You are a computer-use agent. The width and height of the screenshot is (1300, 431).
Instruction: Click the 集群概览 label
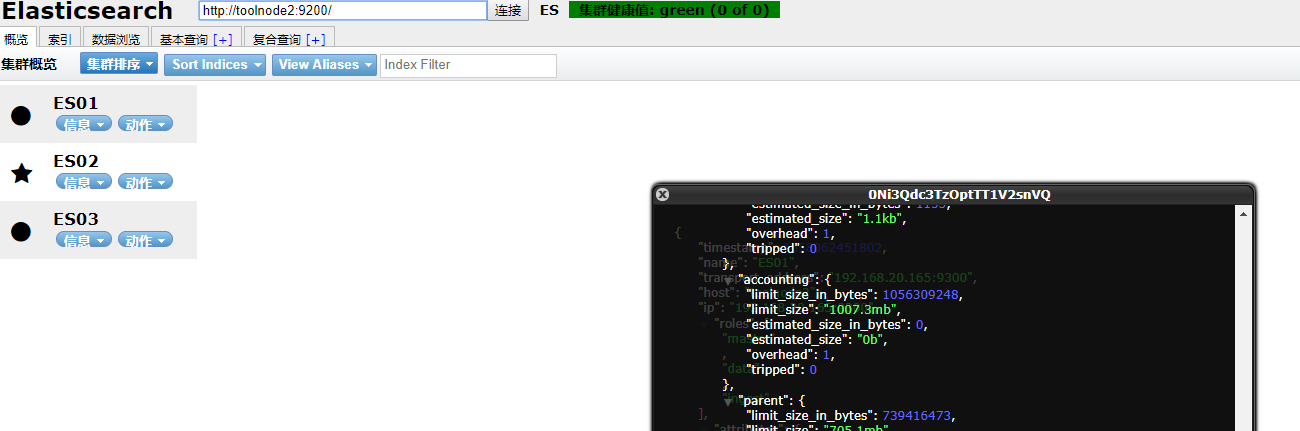tap(29, 64)
